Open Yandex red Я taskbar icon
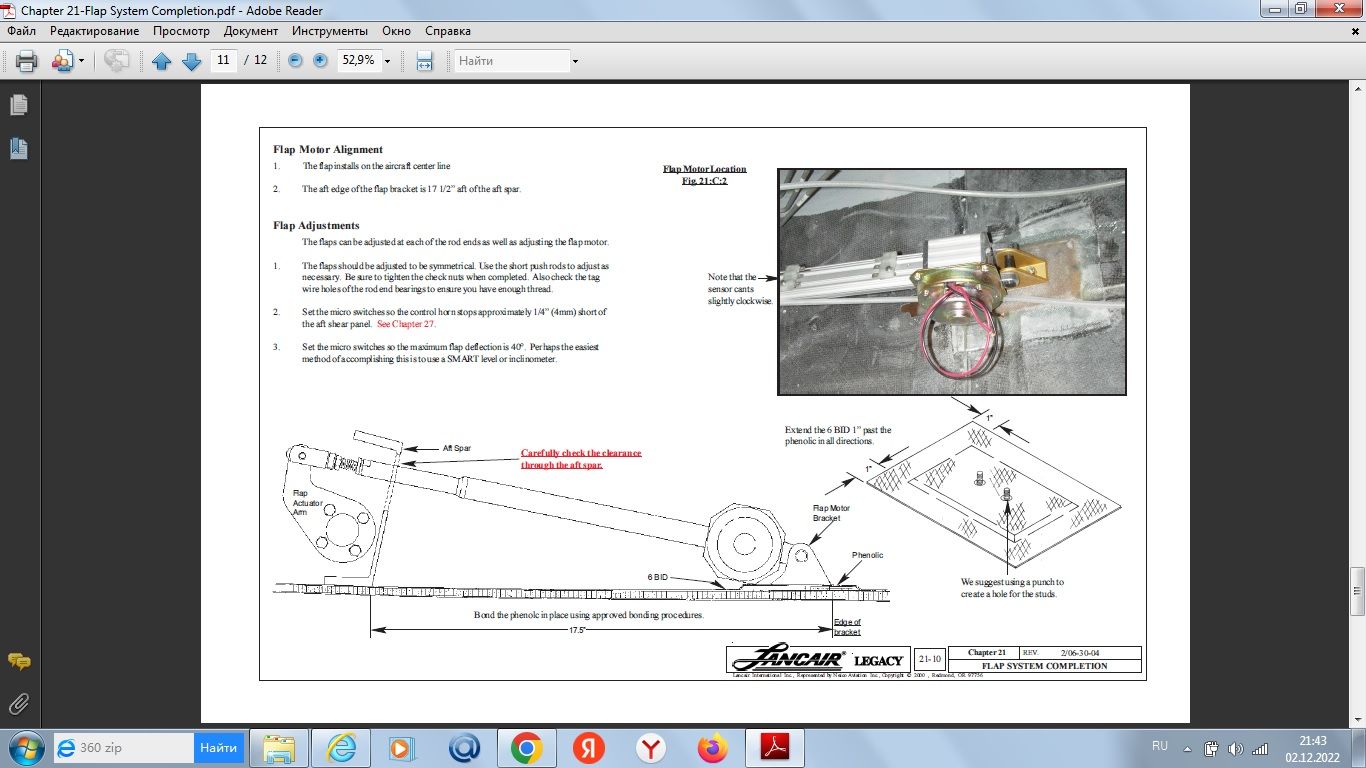The height and width of the screenshot is (768, 1366). pos(588,748)
